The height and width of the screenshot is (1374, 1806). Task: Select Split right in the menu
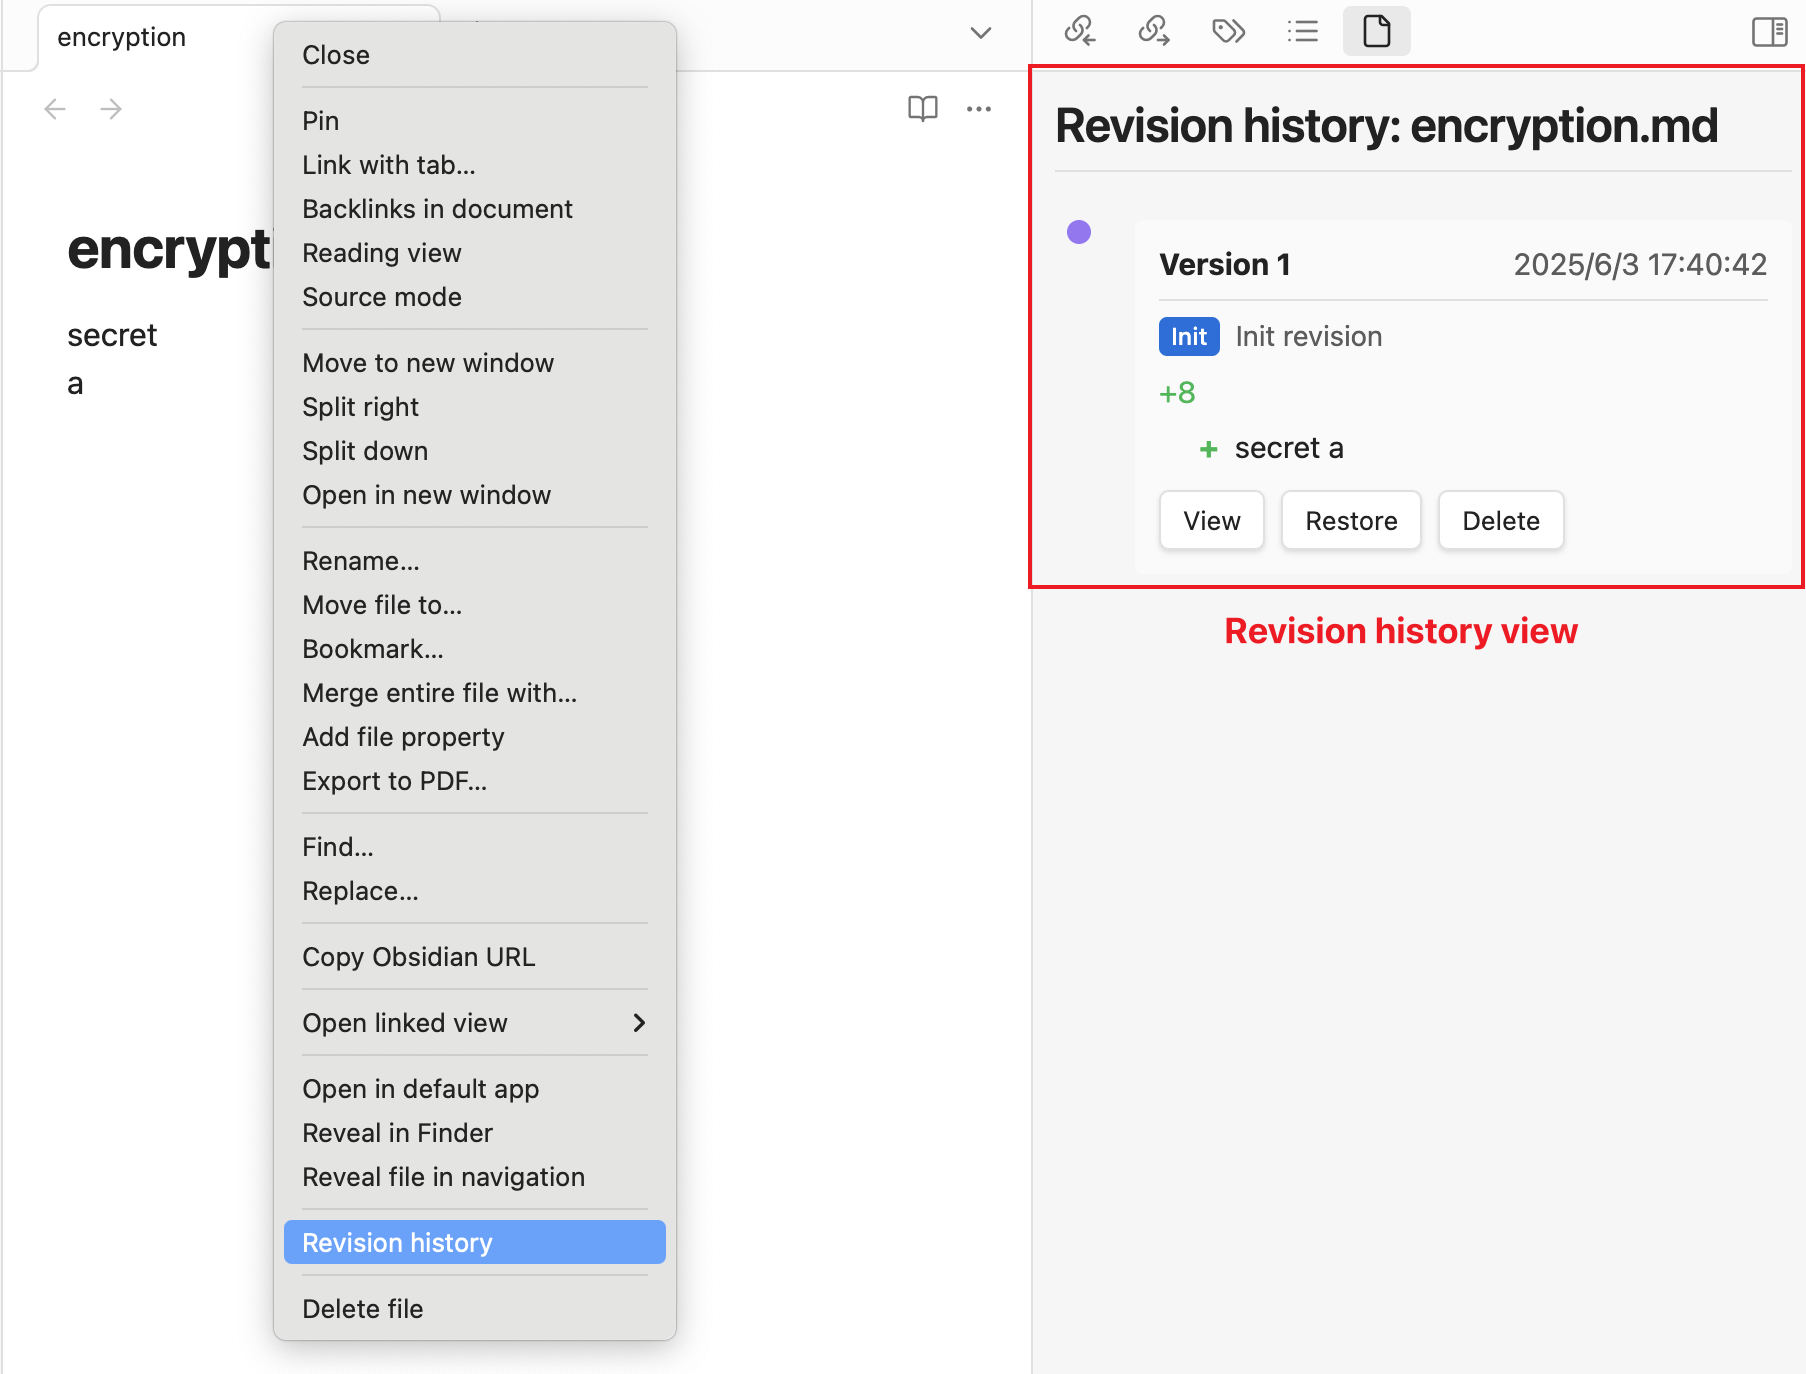[x=361, y=407]
